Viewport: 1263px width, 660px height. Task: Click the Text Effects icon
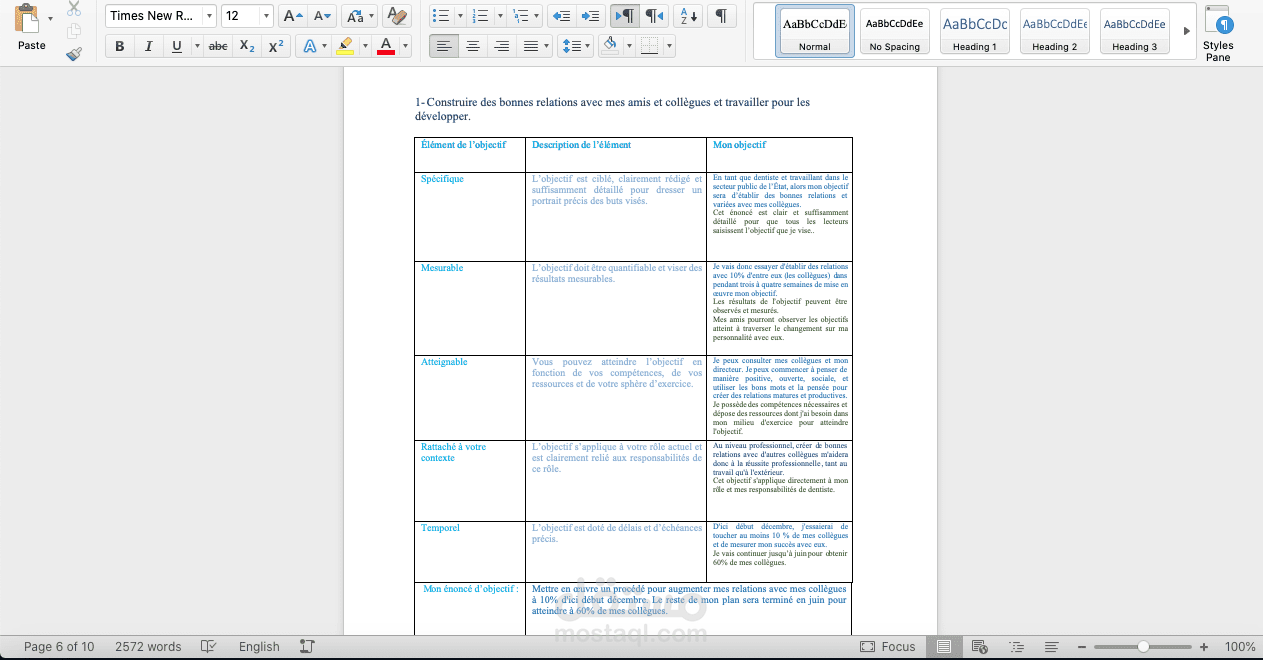click(x=311, y=46)
